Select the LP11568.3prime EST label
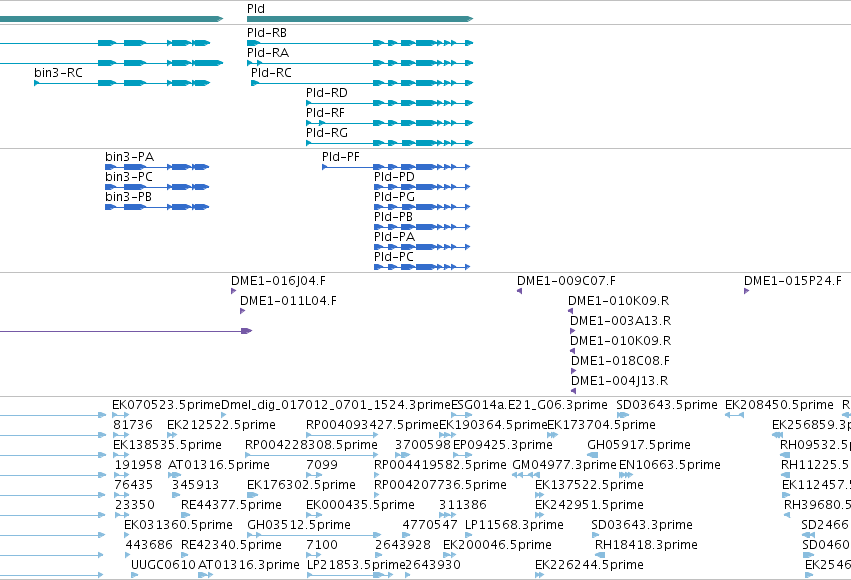The image size is (851, 580). click(x=515, y=526)
